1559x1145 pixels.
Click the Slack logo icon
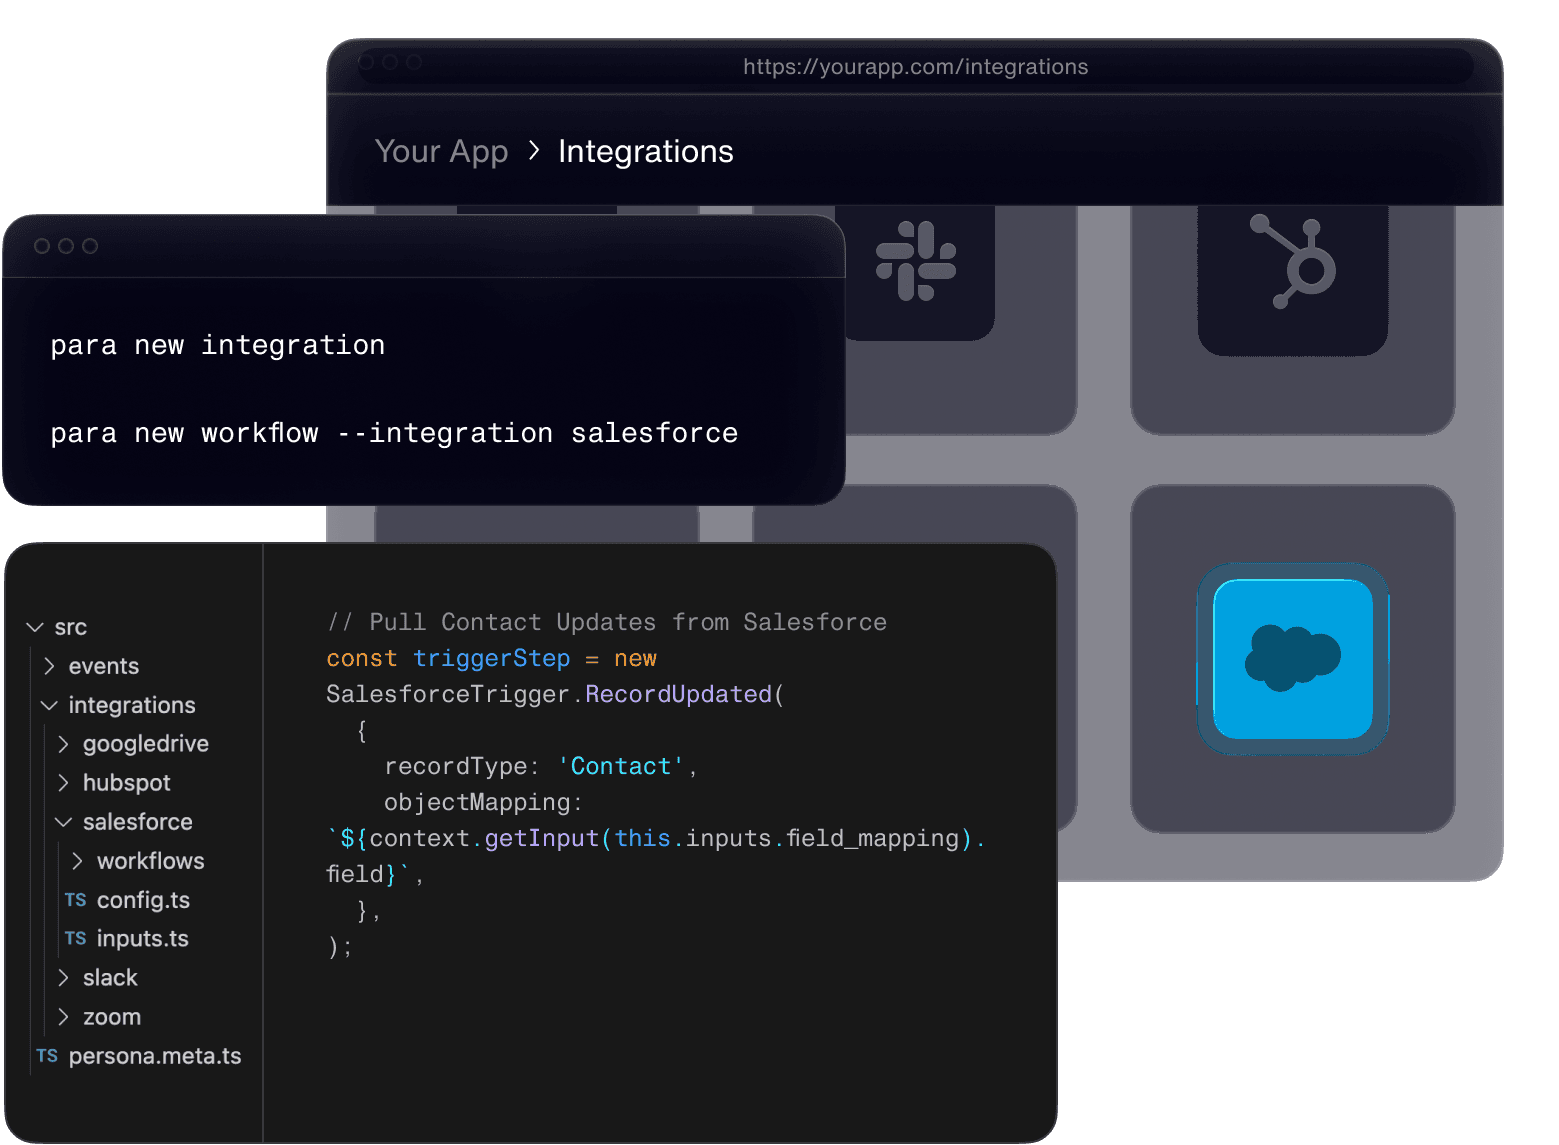coord(915,261)
